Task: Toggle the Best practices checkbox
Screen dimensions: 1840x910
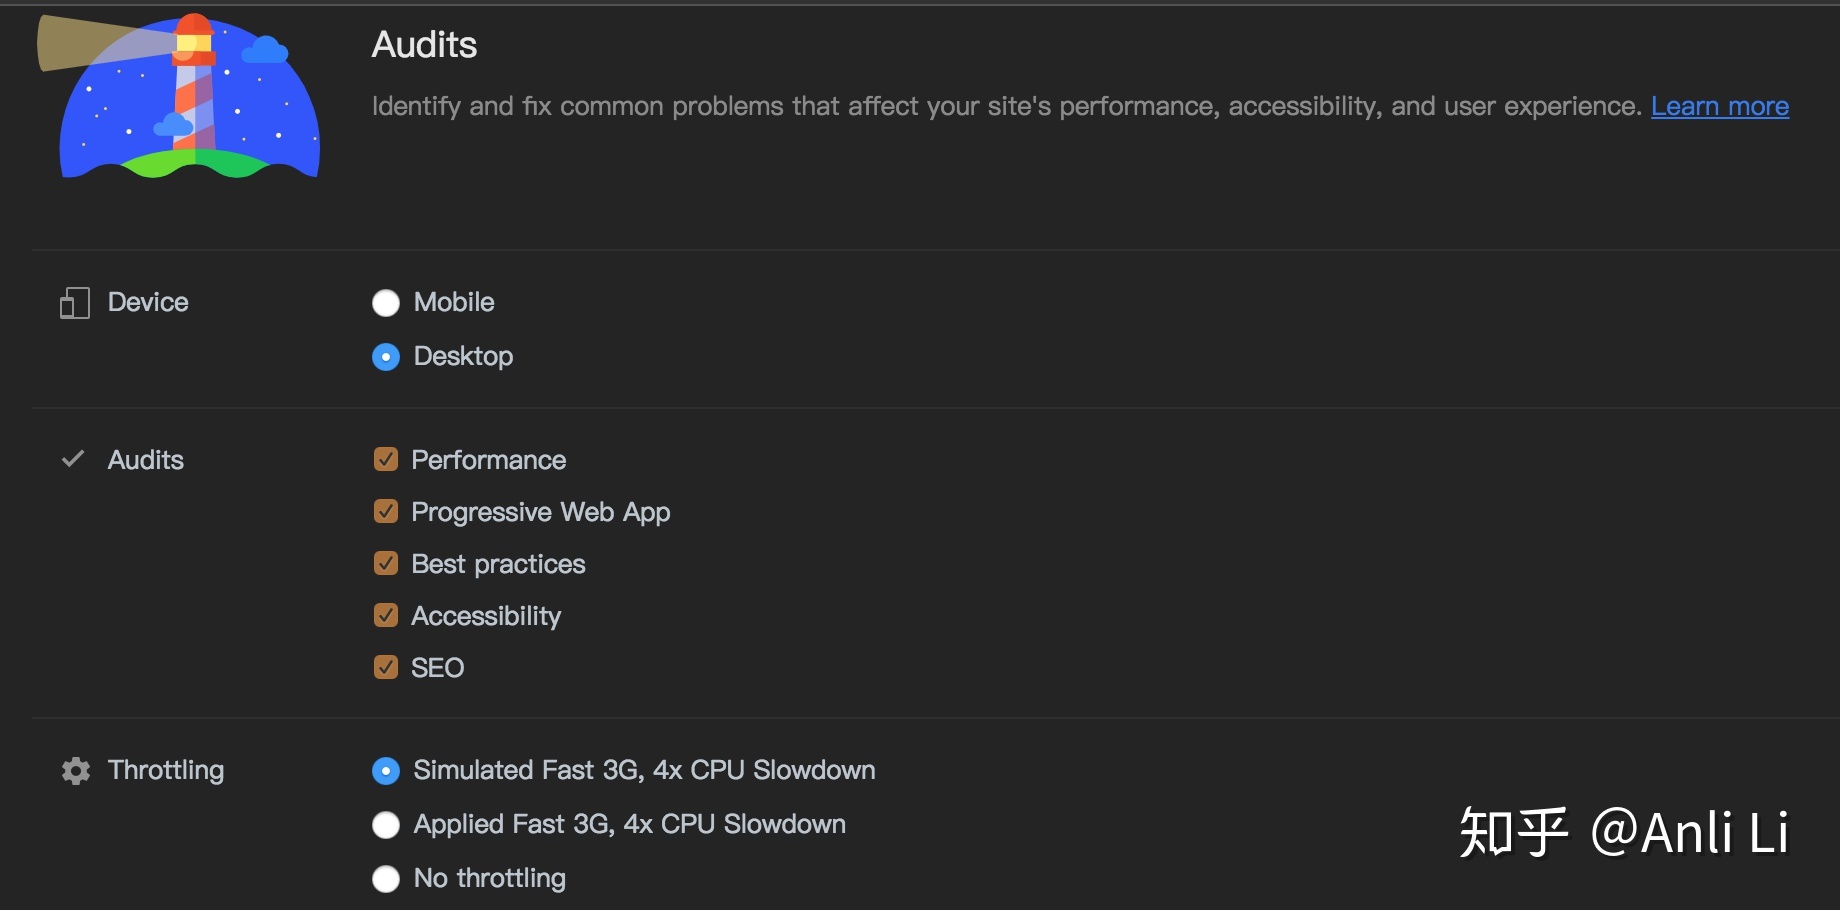Action: [386, 563]
